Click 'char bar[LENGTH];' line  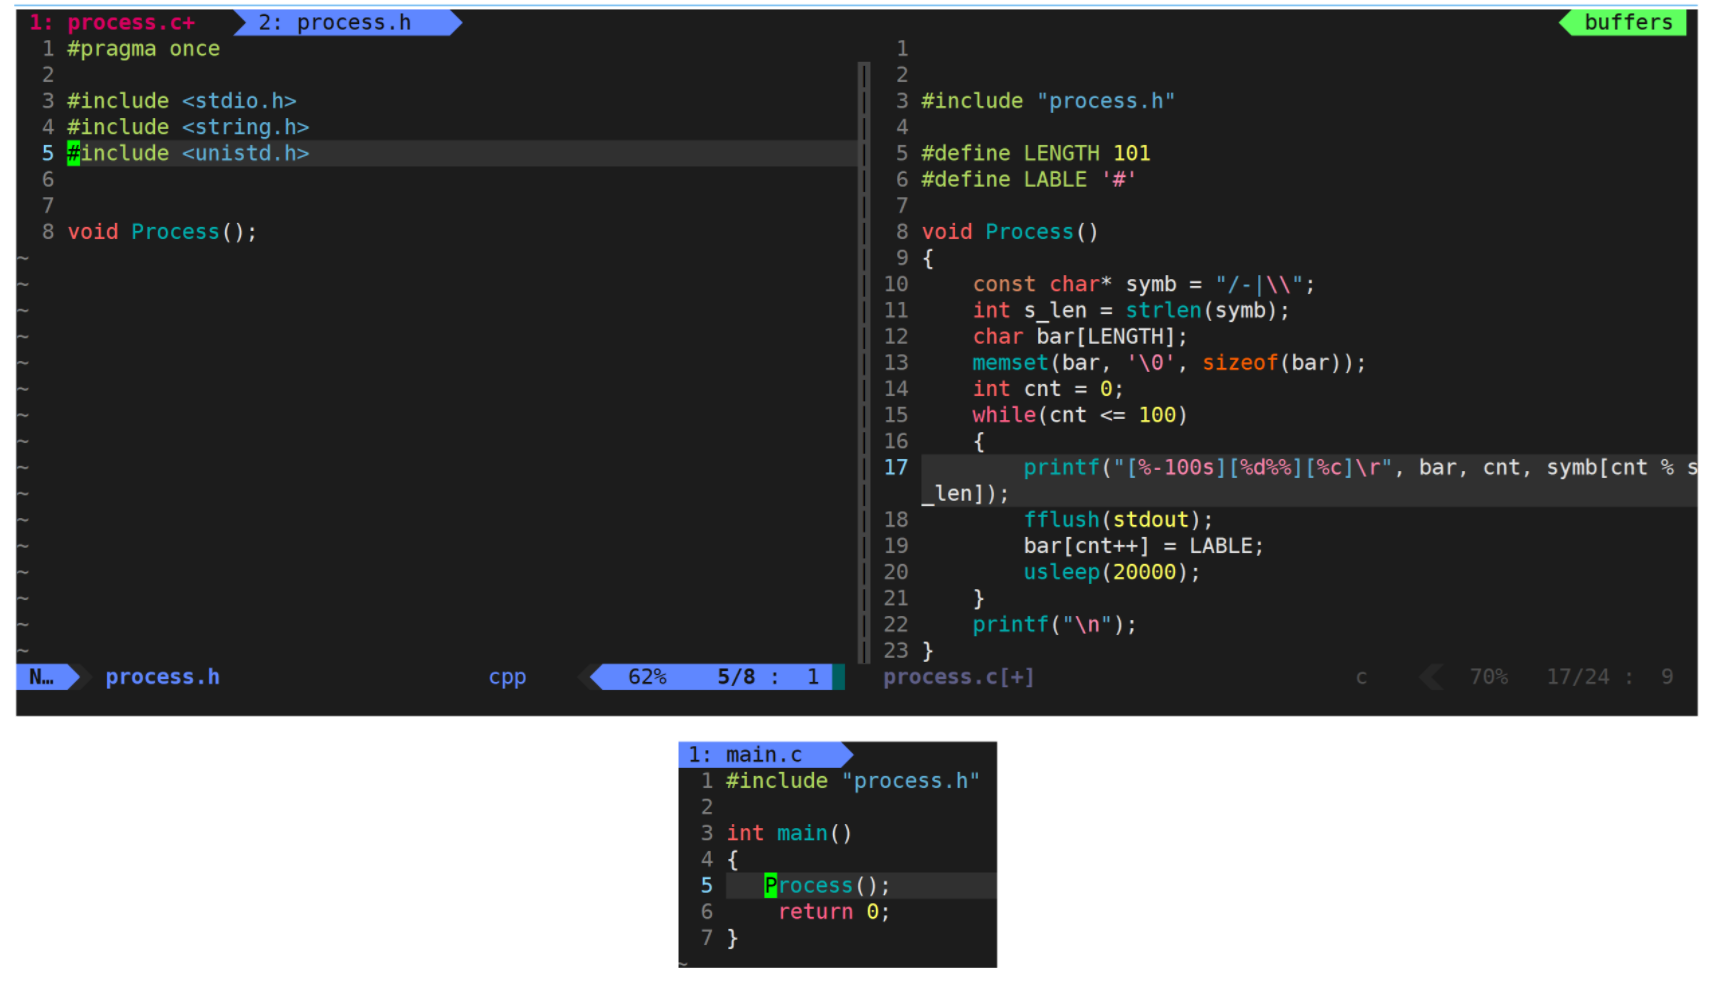point(1079,337)
